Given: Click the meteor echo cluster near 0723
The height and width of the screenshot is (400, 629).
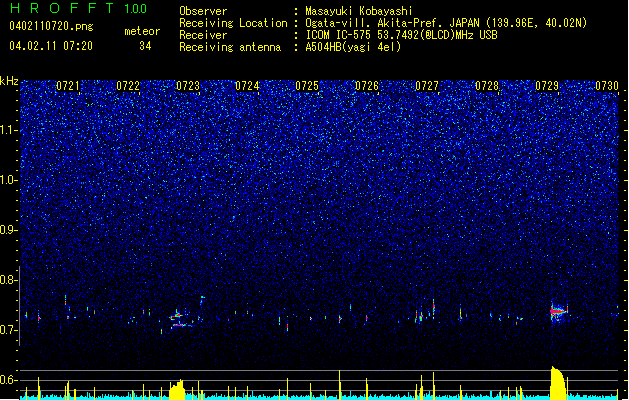Looking at the screenshot, I should click(181, 320).
